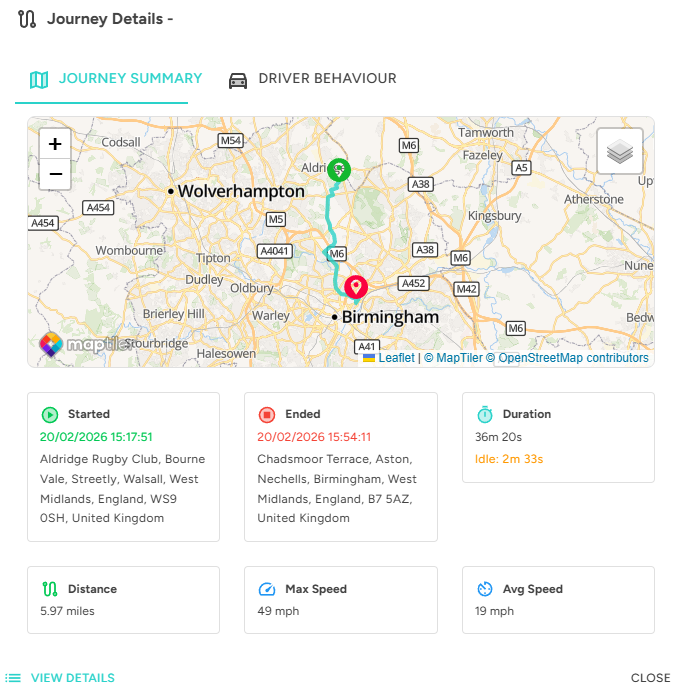Click the A4041 road shield
This screenshot has width=682, height=699.
(274, 251)
